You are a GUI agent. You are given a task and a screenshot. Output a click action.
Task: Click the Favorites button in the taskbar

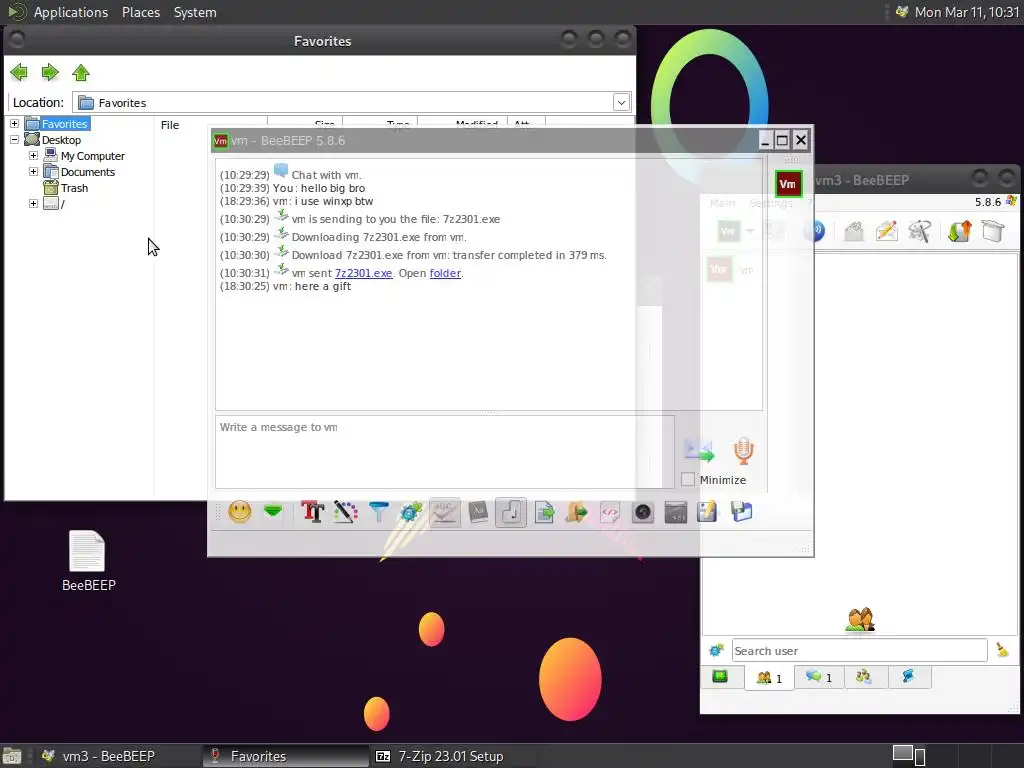(x=285, y=756)
